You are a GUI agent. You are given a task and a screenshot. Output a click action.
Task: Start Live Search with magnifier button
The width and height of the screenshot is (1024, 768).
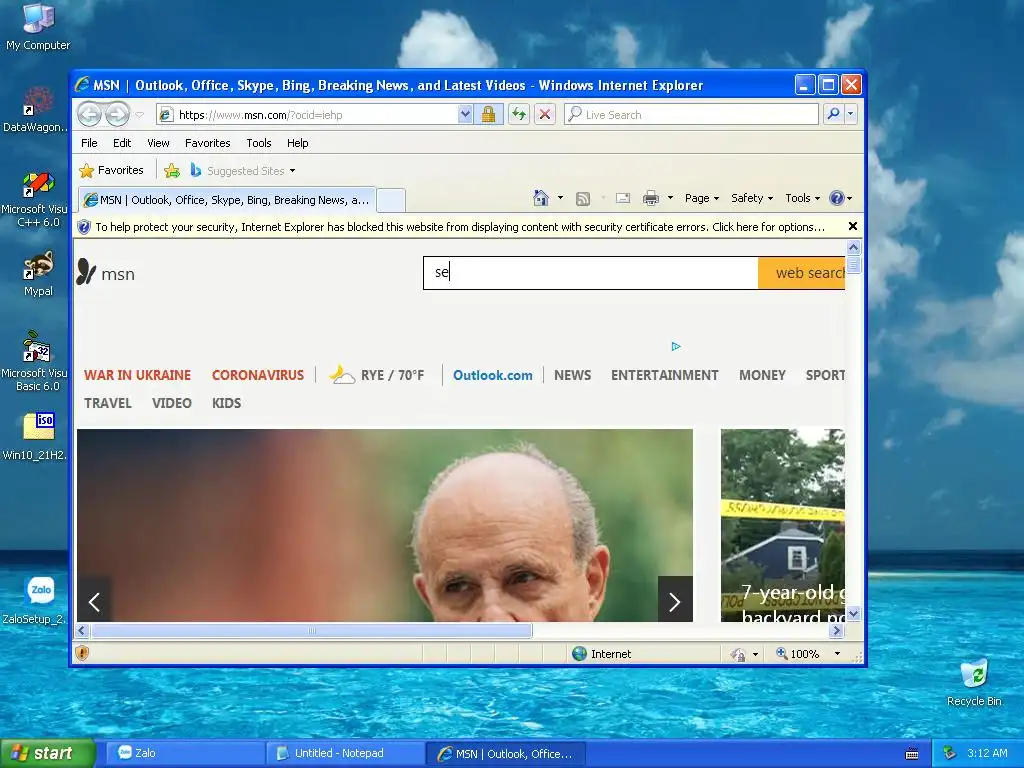tap(833, 114)
